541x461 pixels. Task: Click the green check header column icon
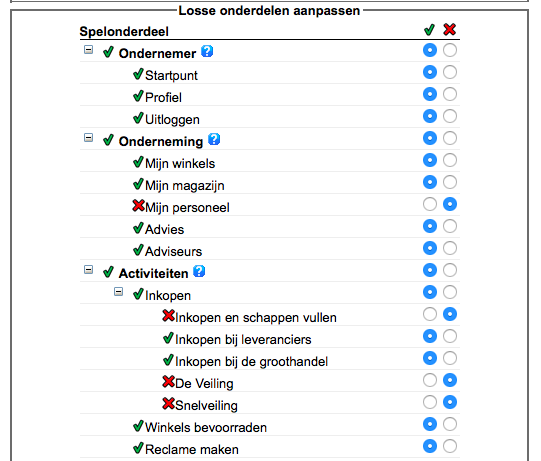pyautogui.click(x=430, y=30)
